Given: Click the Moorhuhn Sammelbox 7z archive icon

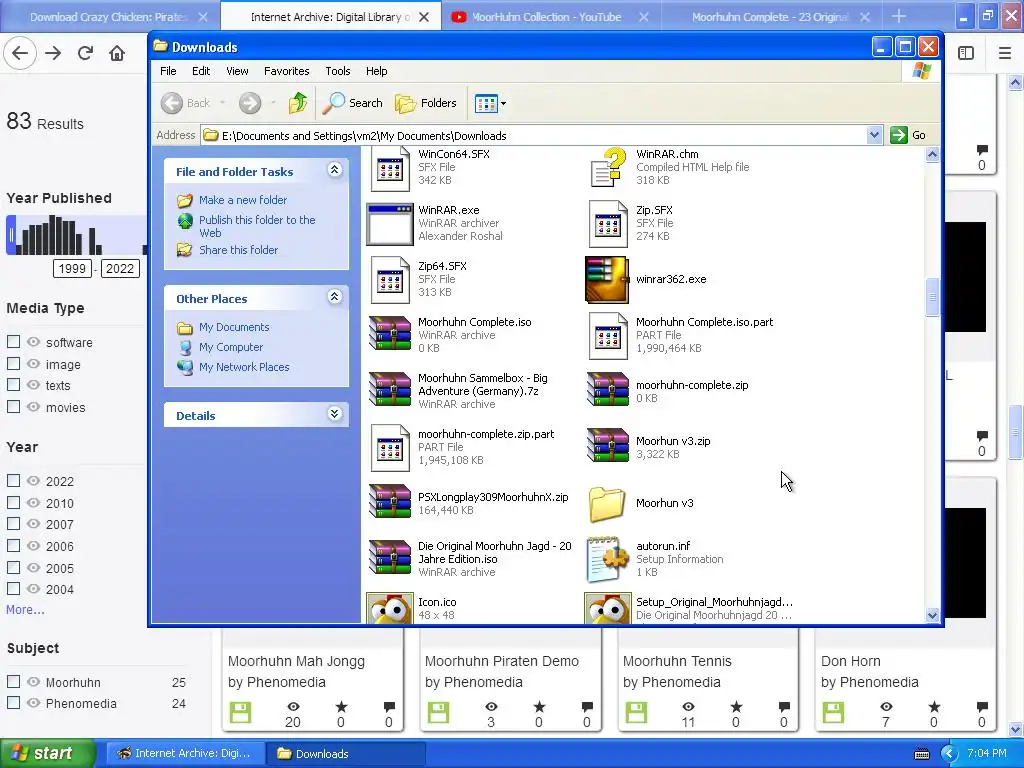Looking at the screenshot, I should [x=390, y=389].
